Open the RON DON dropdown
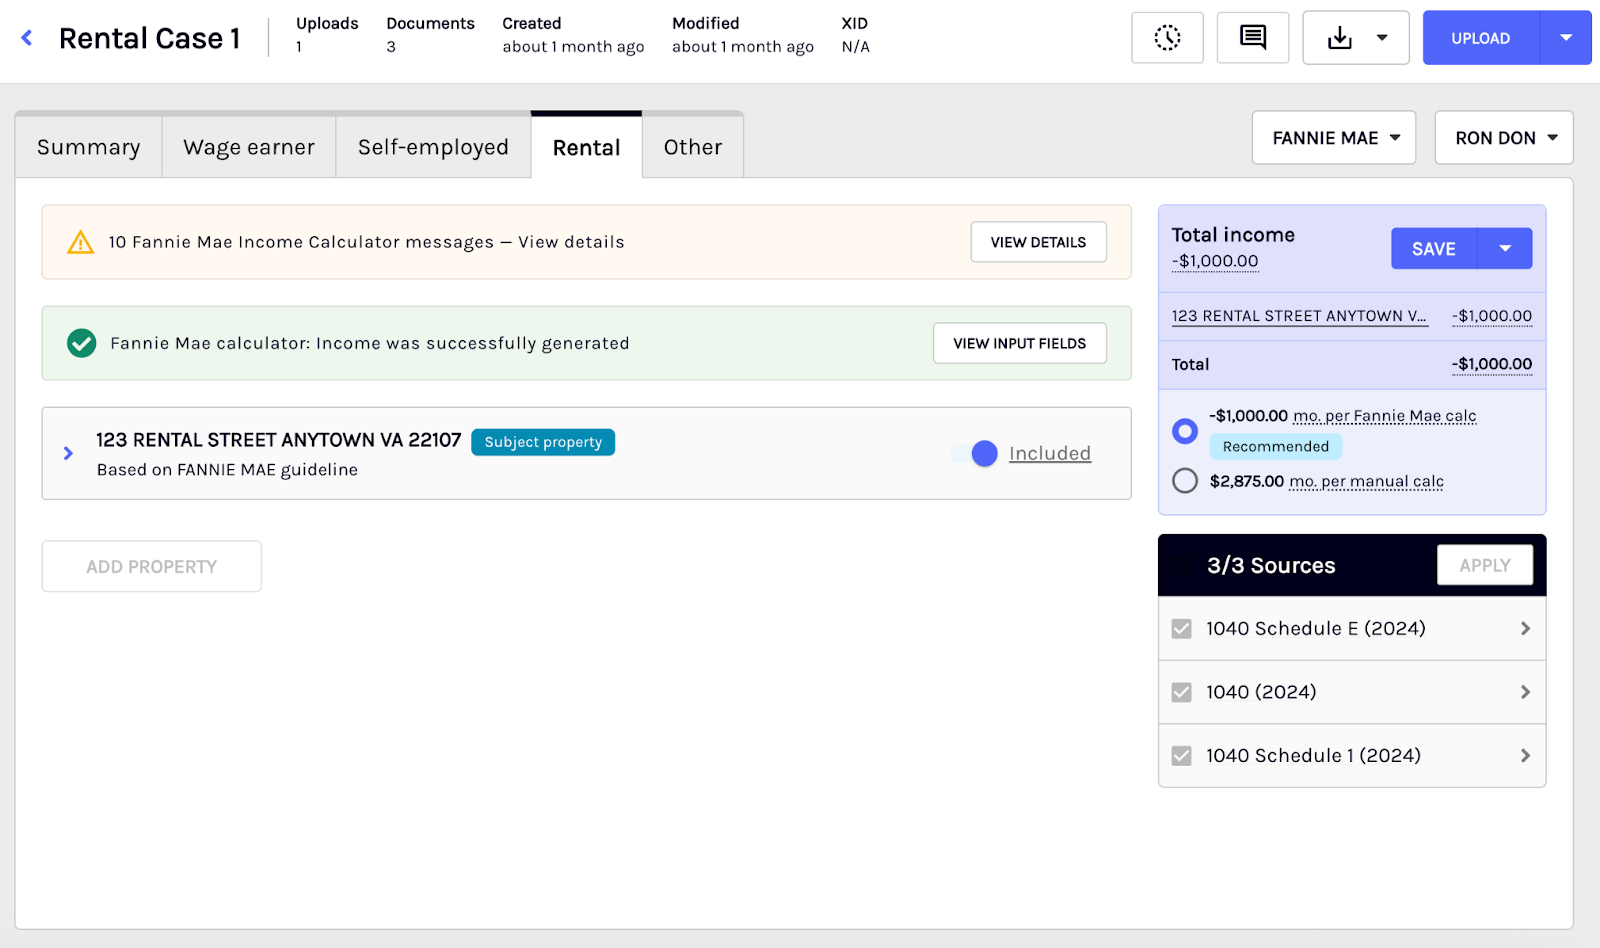 1504,138
